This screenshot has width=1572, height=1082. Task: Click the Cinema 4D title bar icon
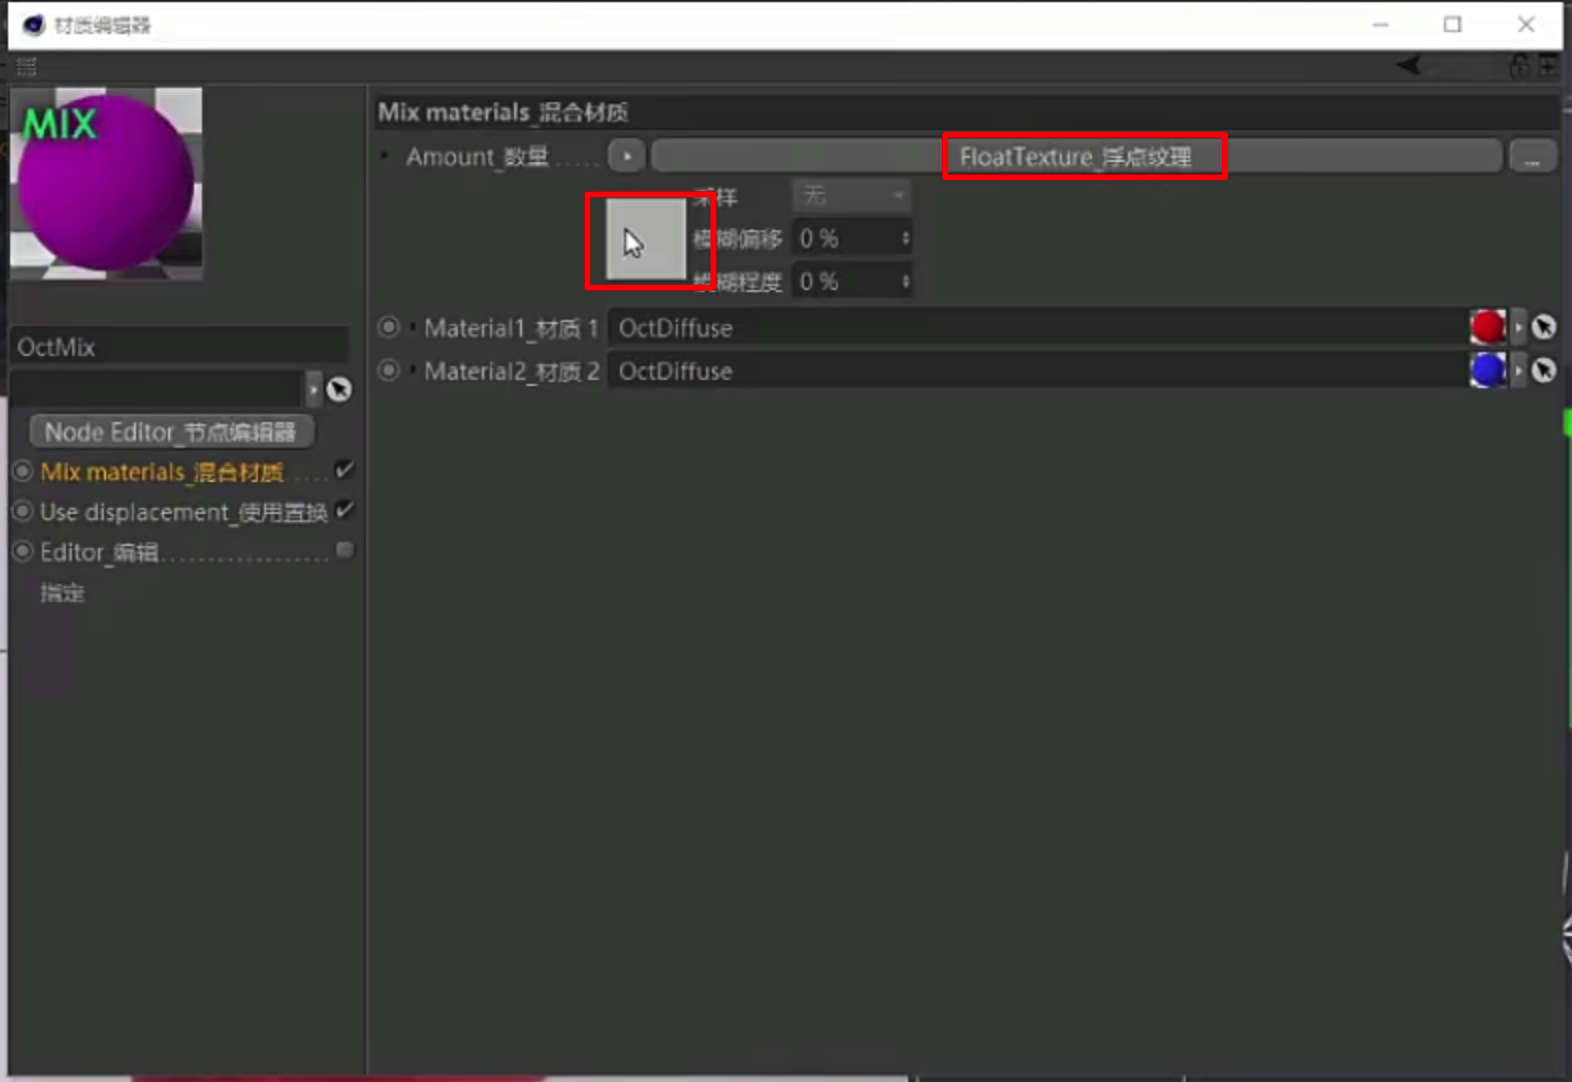click(33, 25)
